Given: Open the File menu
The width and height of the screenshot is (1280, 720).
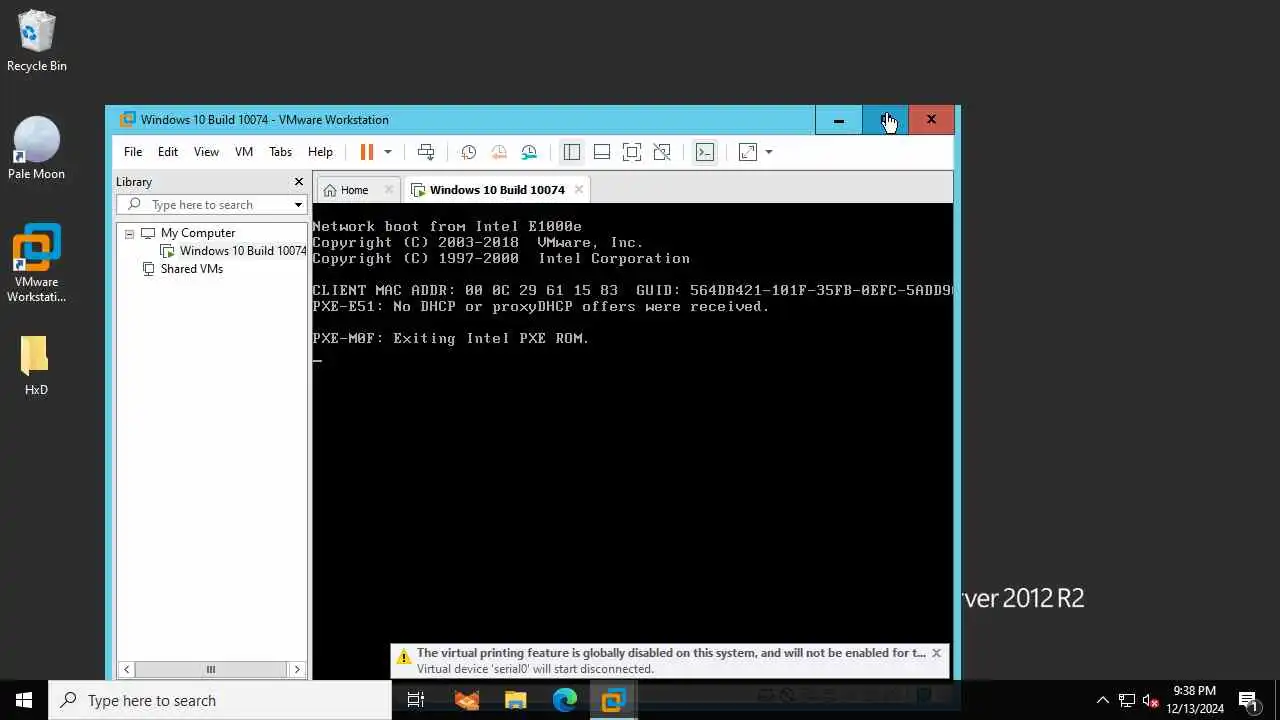Looking at the screenshot, I should [x=133, y=152].
